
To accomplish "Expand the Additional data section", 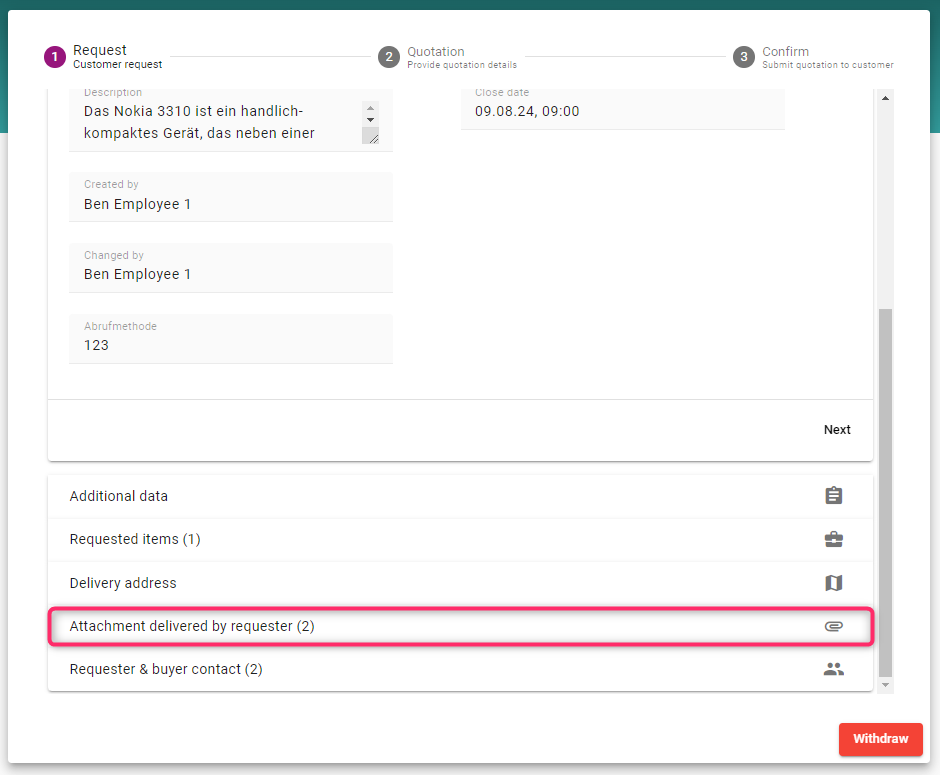I will tap(119, 496).
